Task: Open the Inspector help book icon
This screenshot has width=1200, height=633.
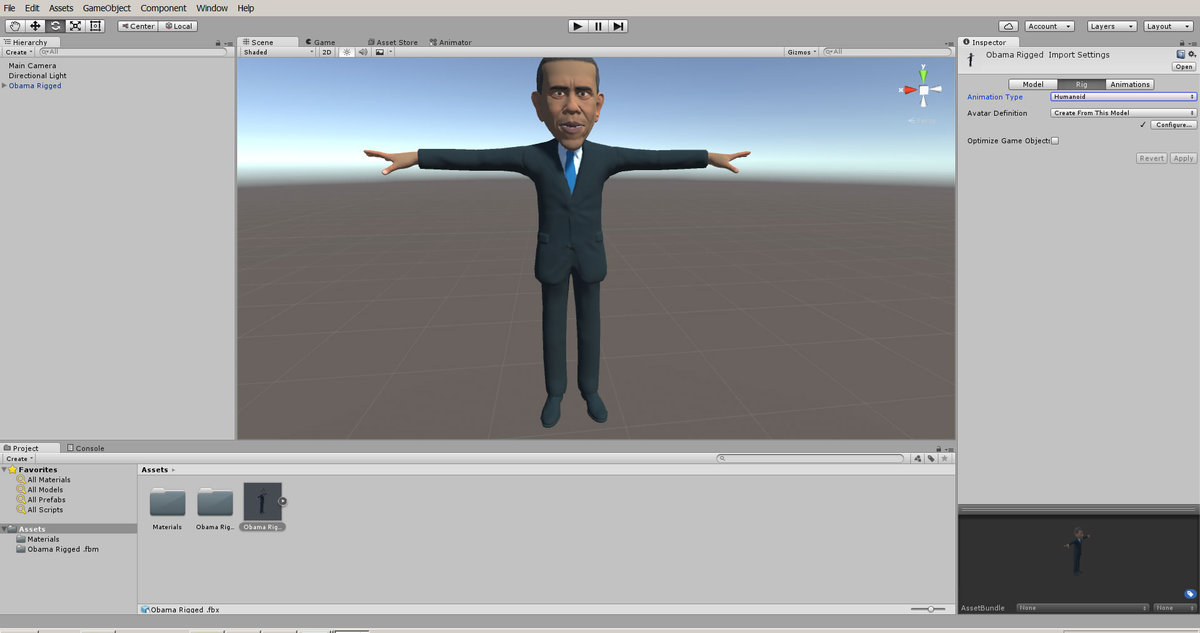Action: 1183,54
